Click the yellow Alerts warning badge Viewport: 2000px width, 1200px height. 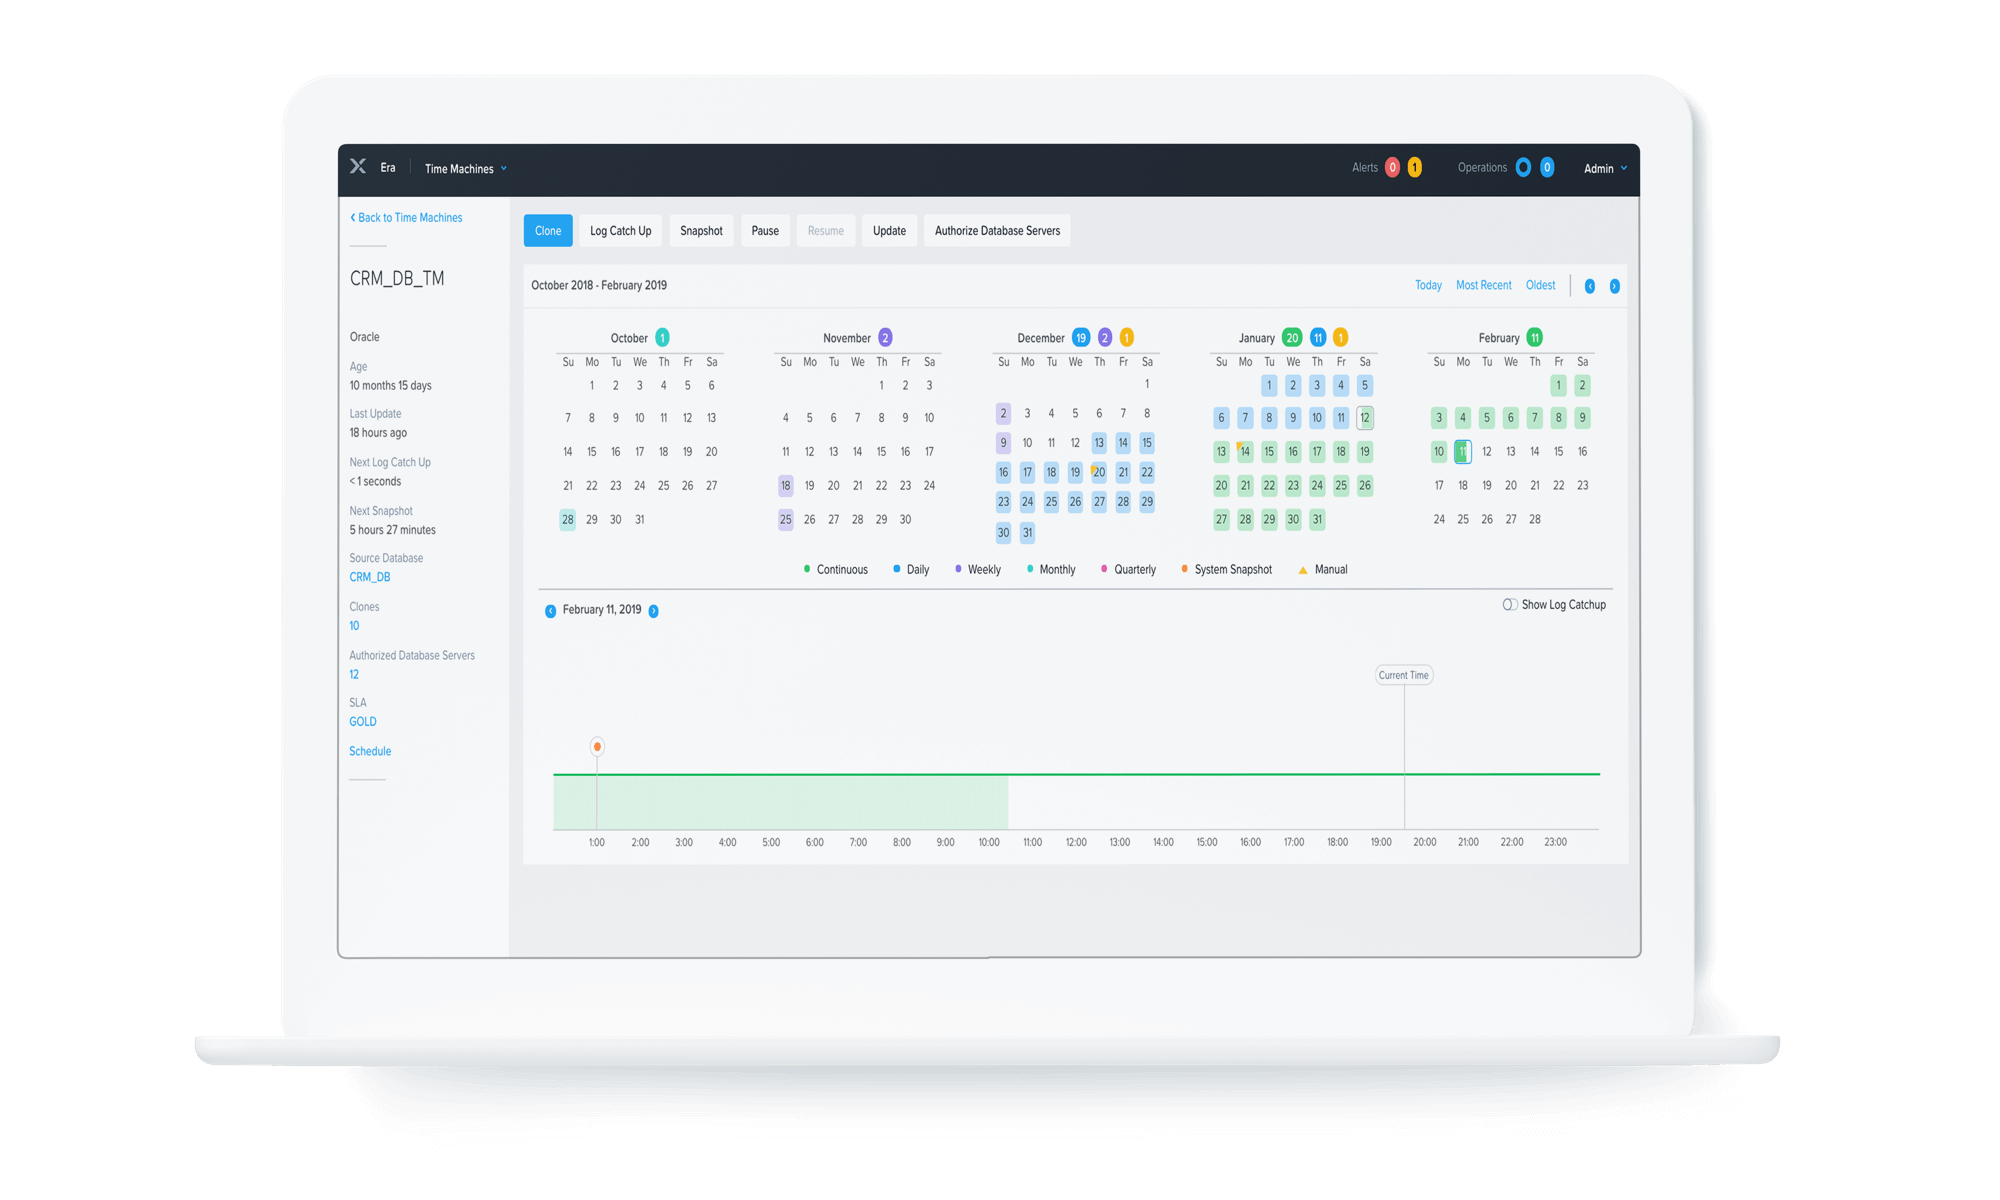point(1414,168)
